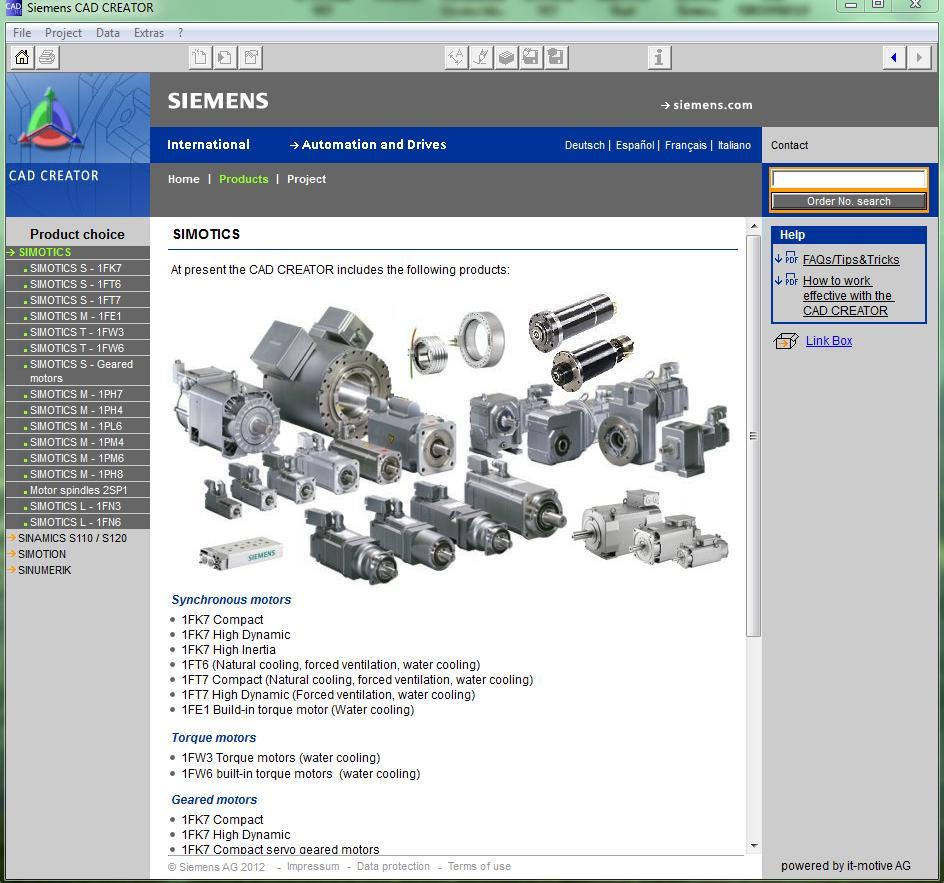Click the app icon in title bar
This screenshot has height=883, width=944.
pos(13,8)
